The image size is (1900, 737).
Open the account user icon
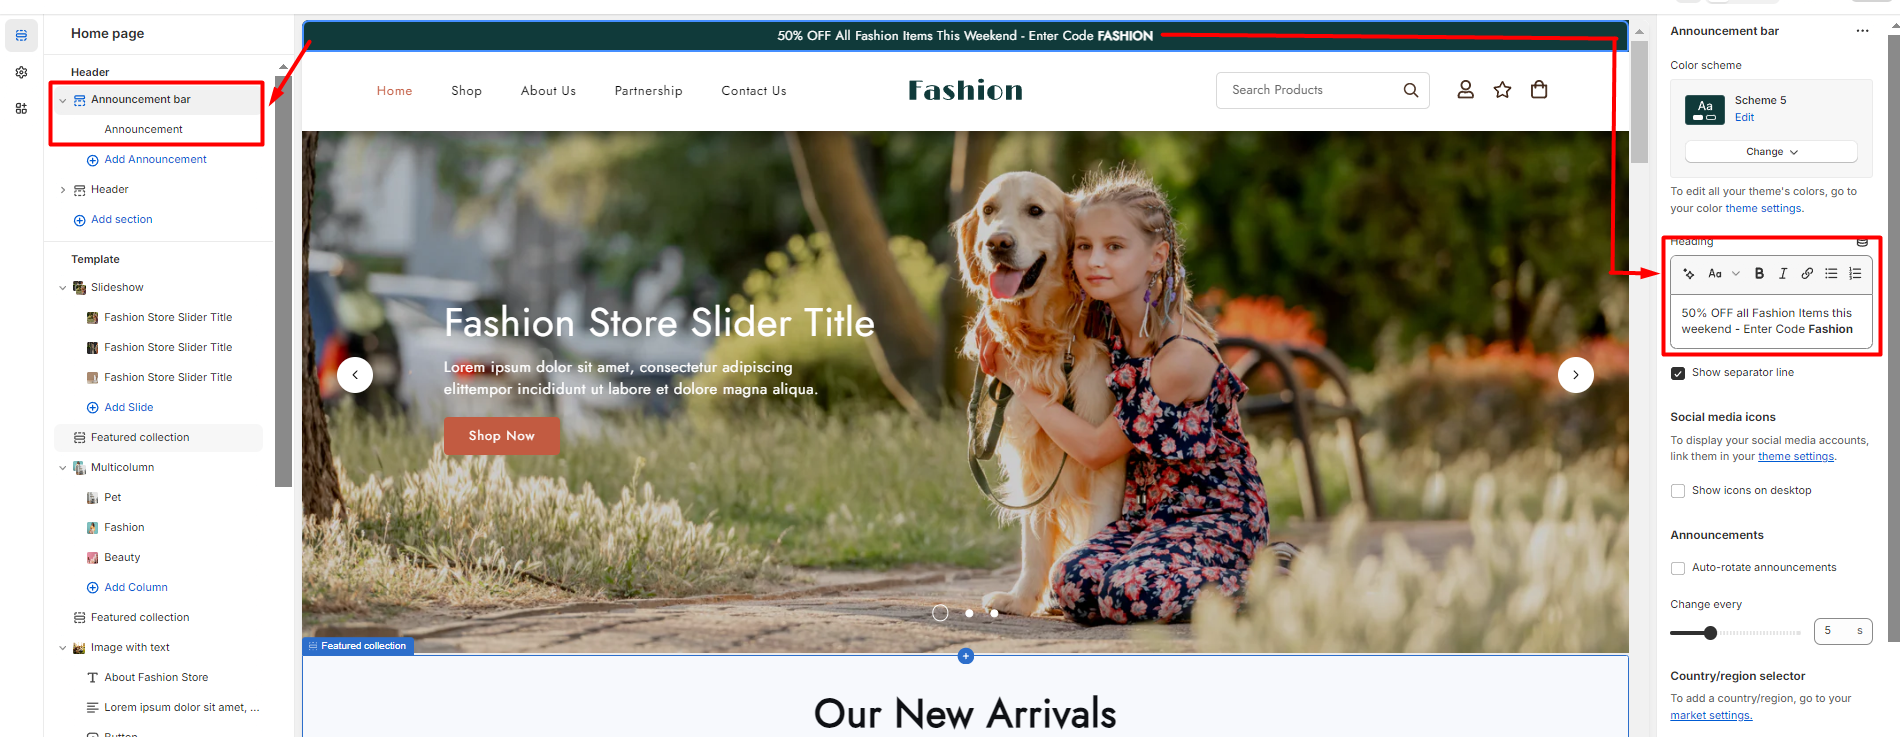click(1465, 90)
